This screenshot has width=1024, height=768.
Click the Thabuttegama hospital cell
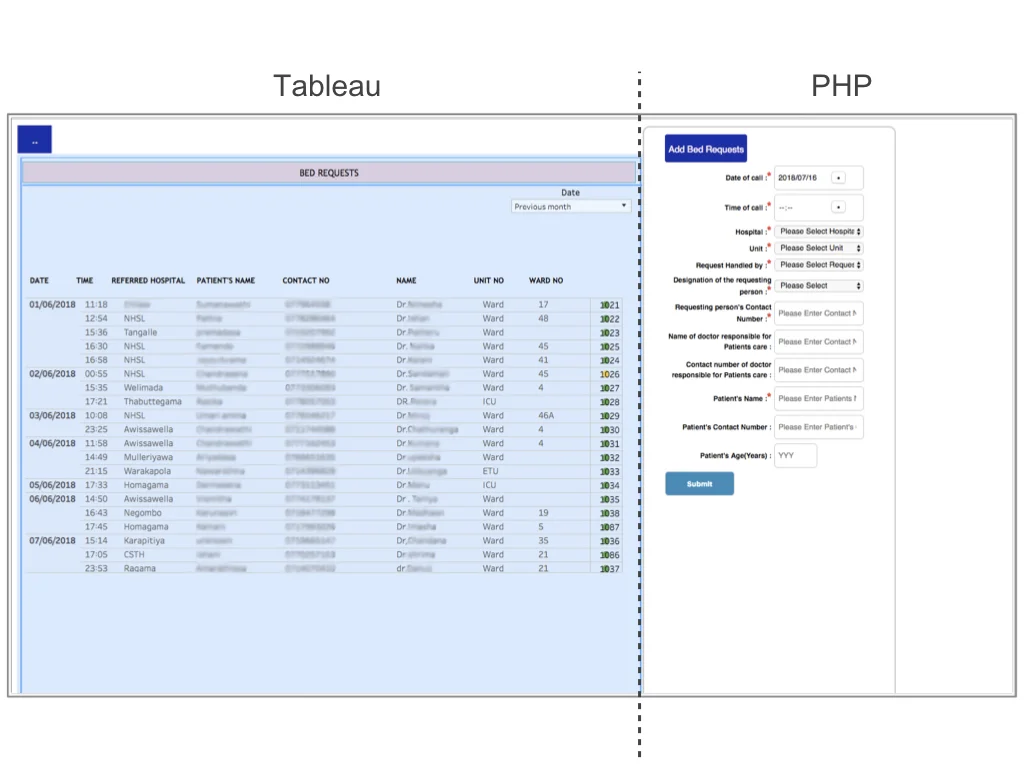point(153,401)
